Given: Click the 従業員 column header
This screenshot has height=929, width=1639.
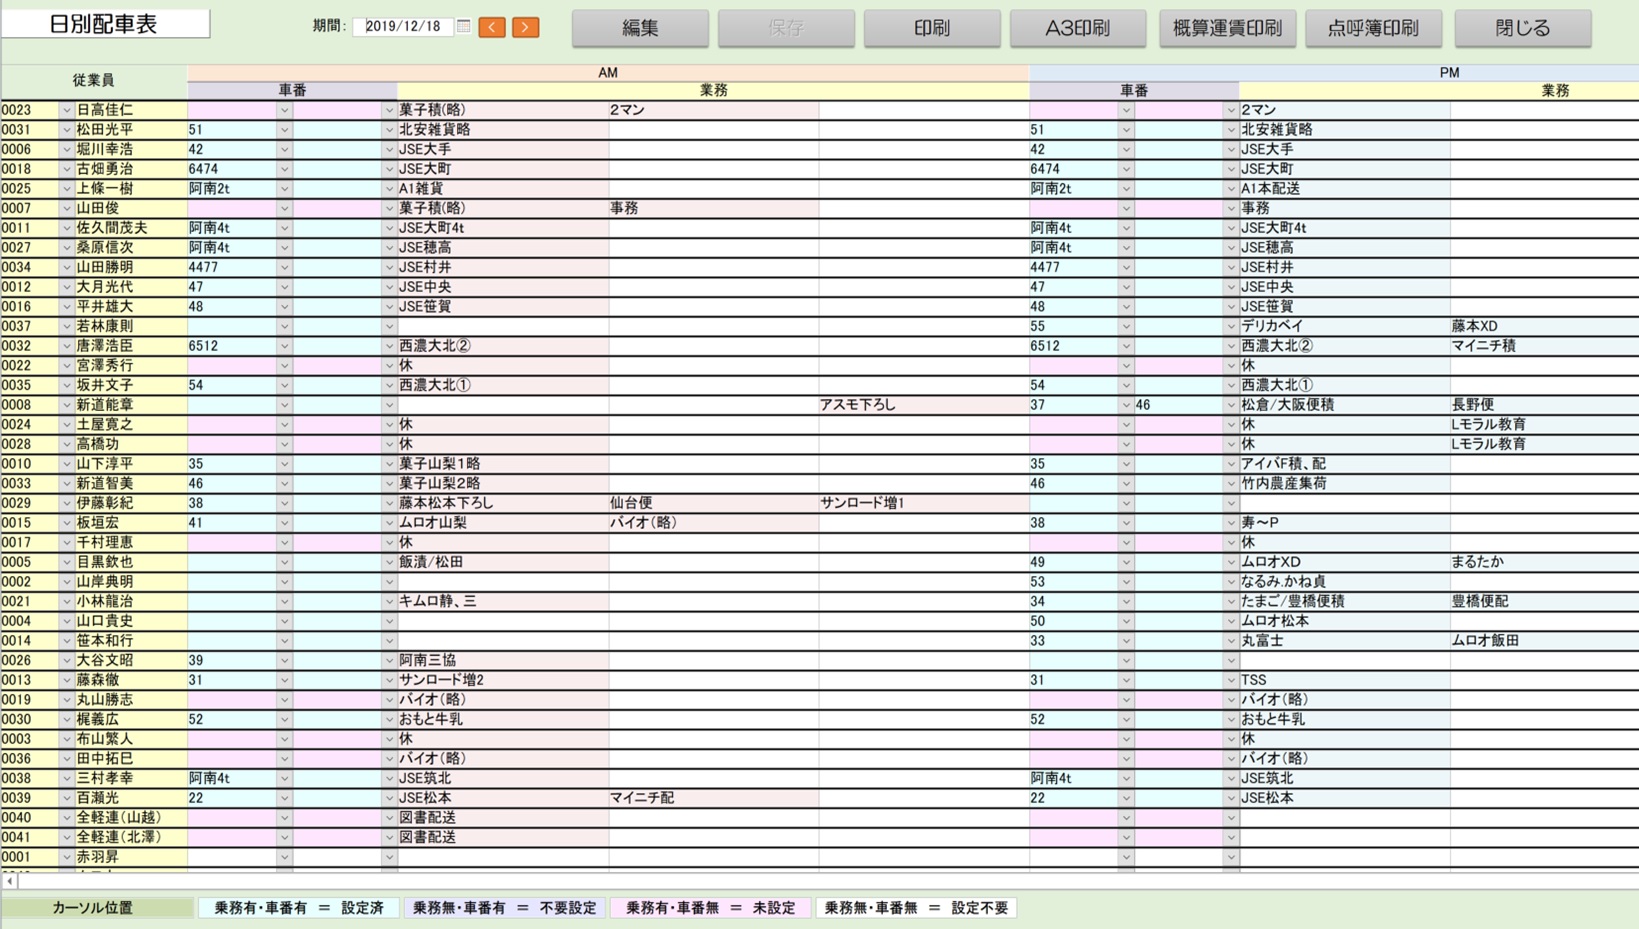Looking at the screenshot, I should (93, 80).
